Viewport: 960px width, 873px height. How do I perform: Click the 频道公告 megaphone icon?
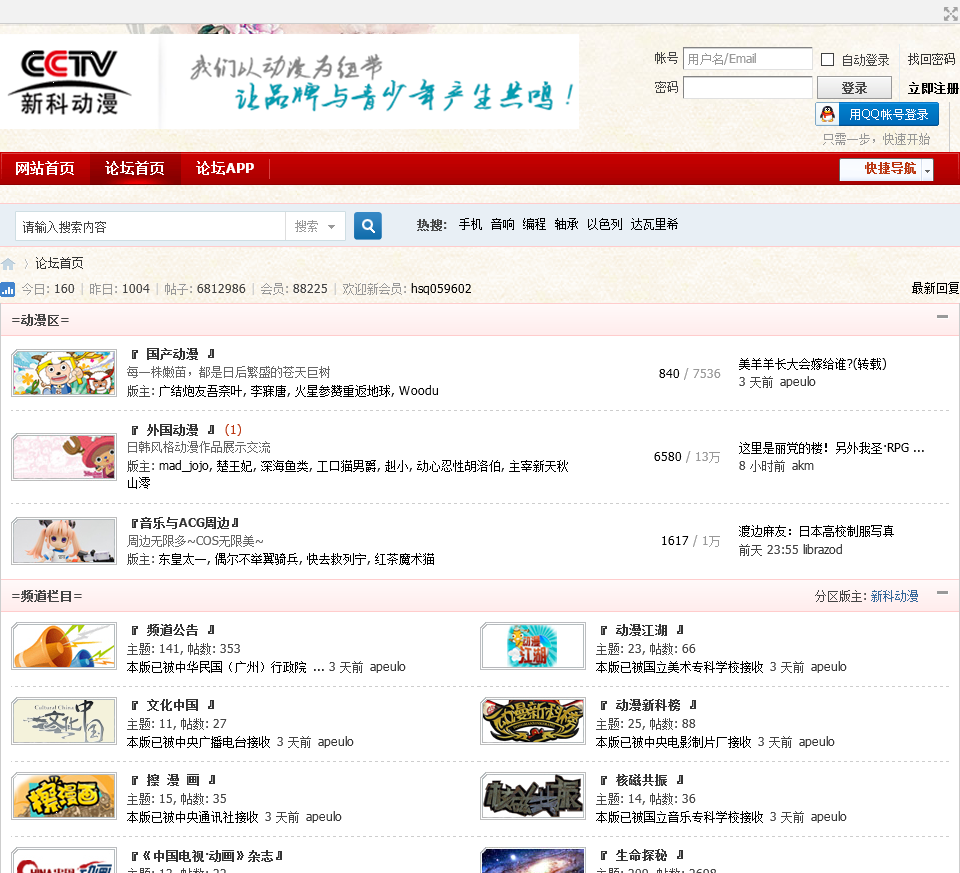(64, 646)
